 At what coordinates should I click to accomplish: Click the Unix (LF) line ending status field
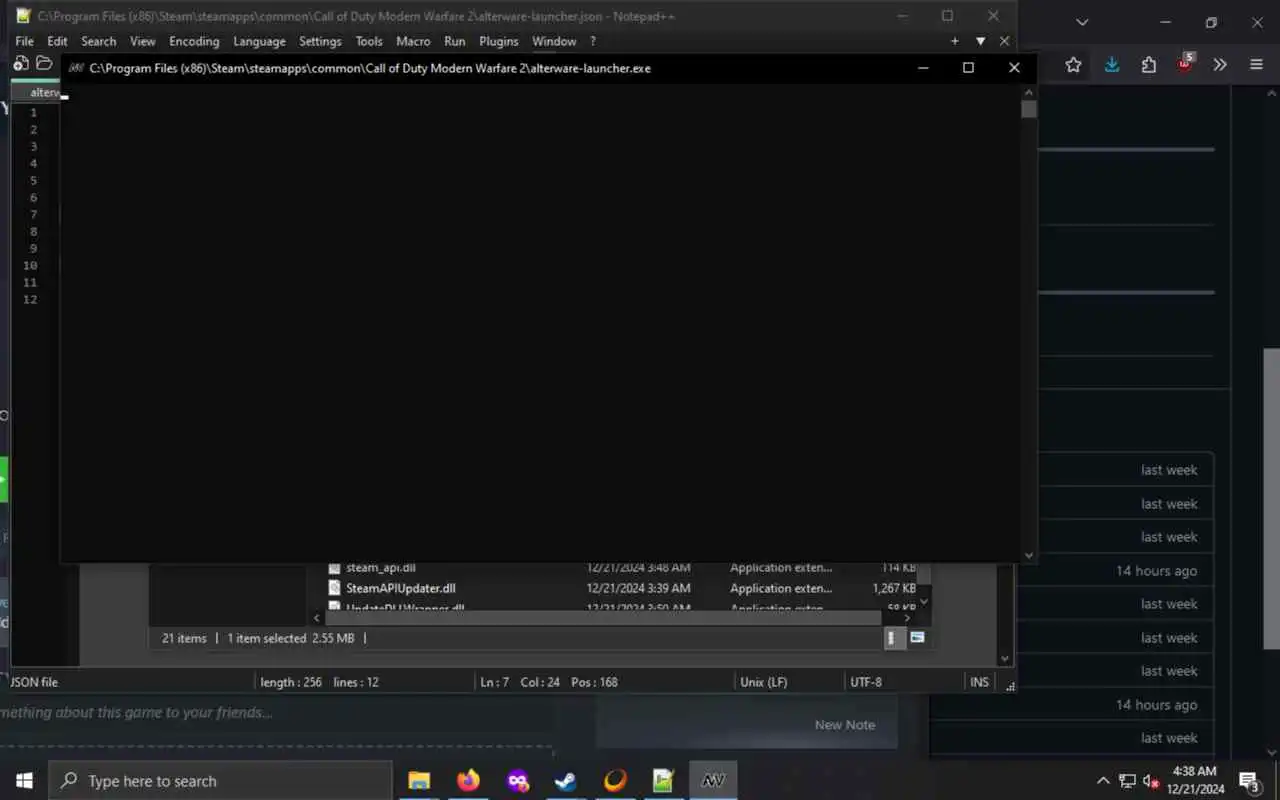pos(764,682)
